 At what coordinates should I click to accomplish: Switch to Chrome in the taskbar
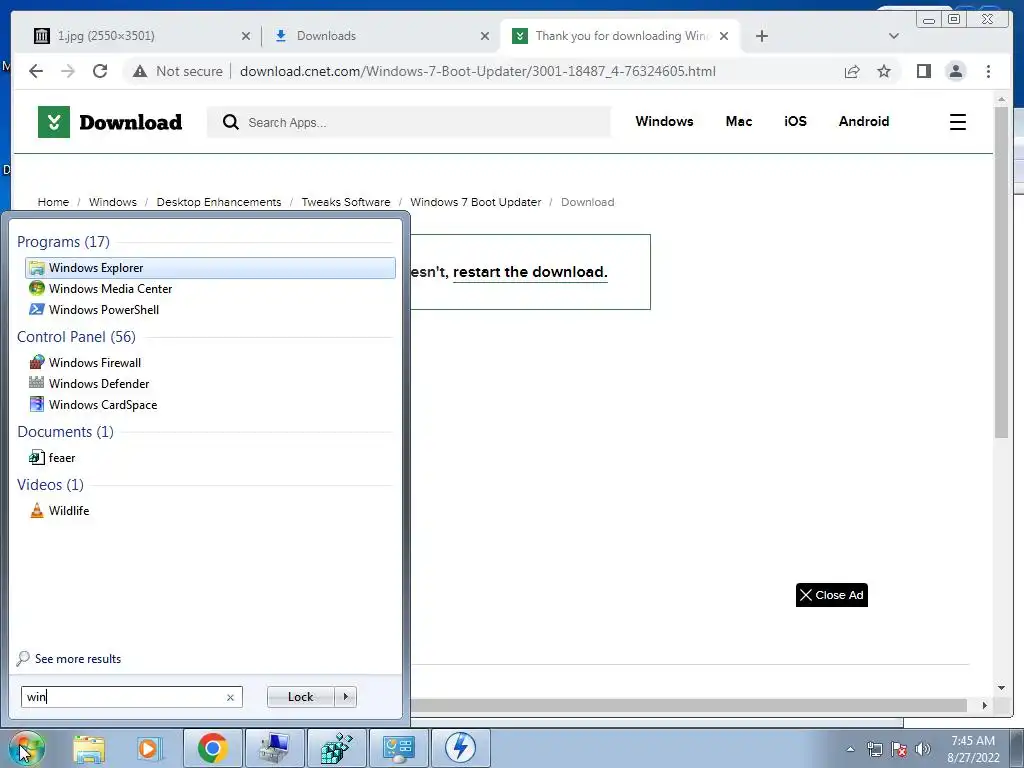coord(212,748)
